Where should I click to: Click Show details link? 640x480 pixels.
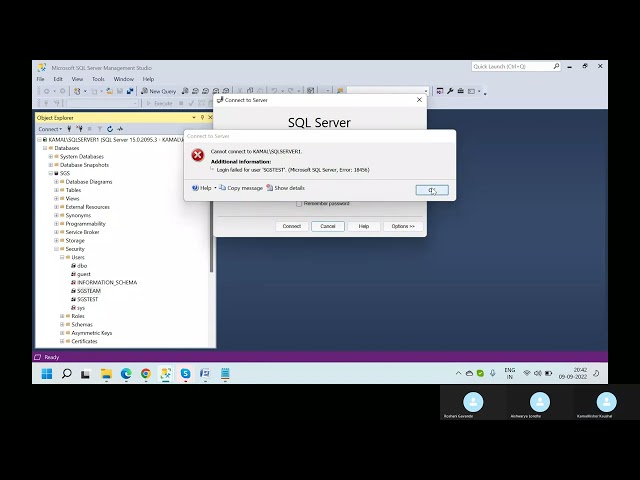289,188
